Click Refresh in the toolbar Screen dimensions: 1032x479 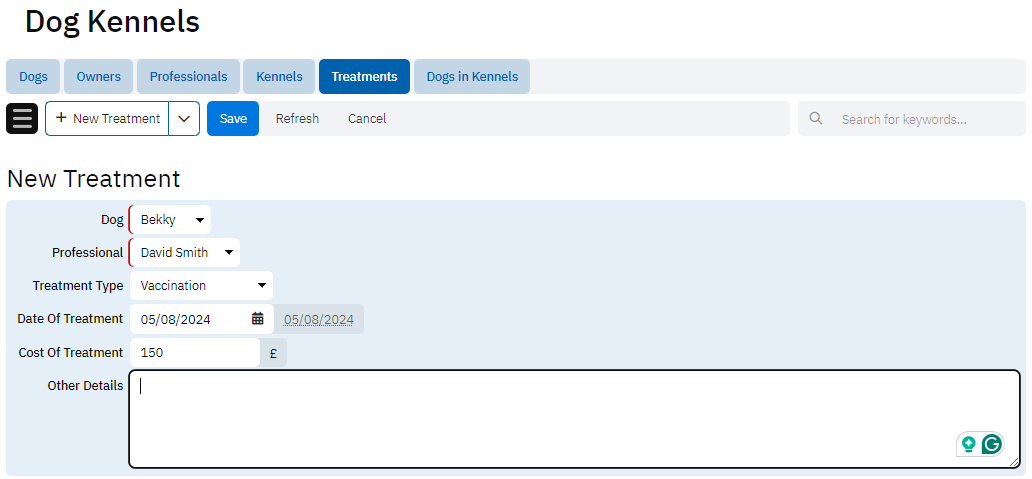coord(297,118)
